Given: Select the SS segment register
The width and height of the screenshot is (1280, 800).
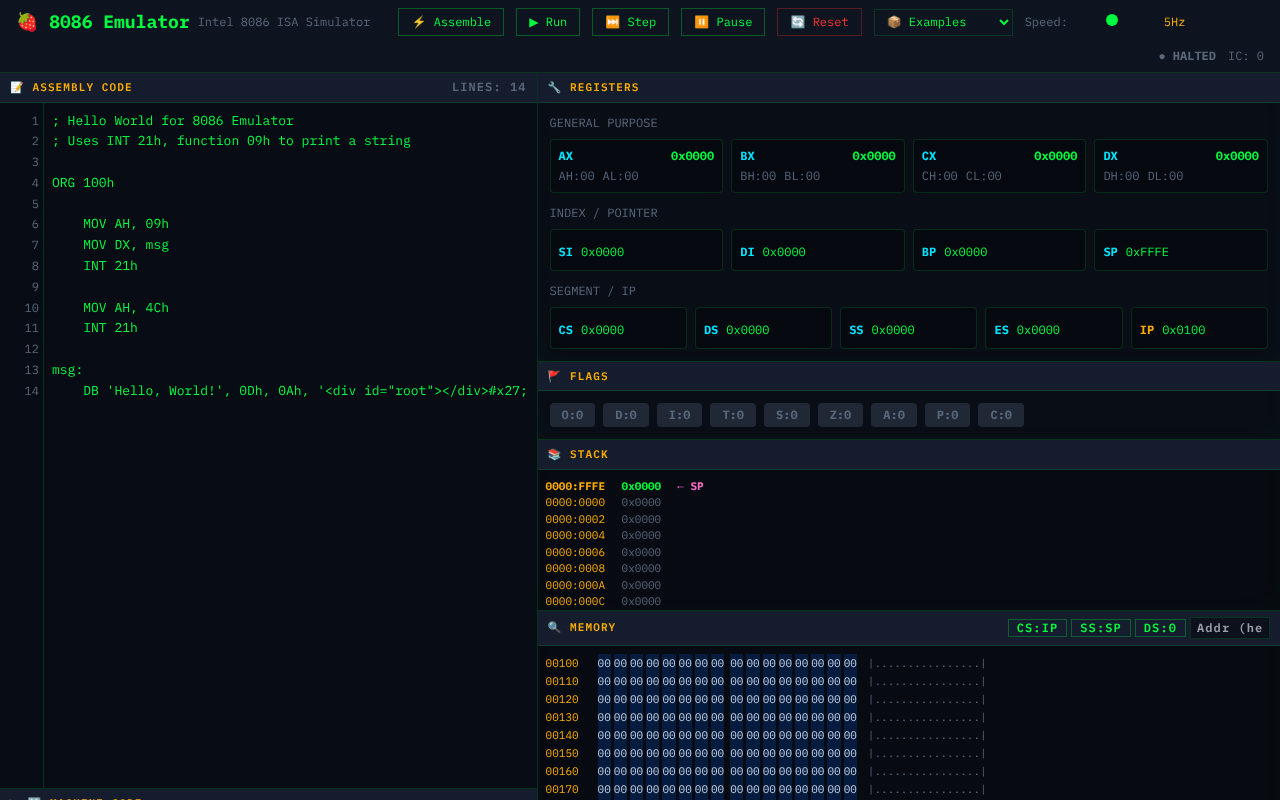Looking at the screenshot, I should [908, 328].
